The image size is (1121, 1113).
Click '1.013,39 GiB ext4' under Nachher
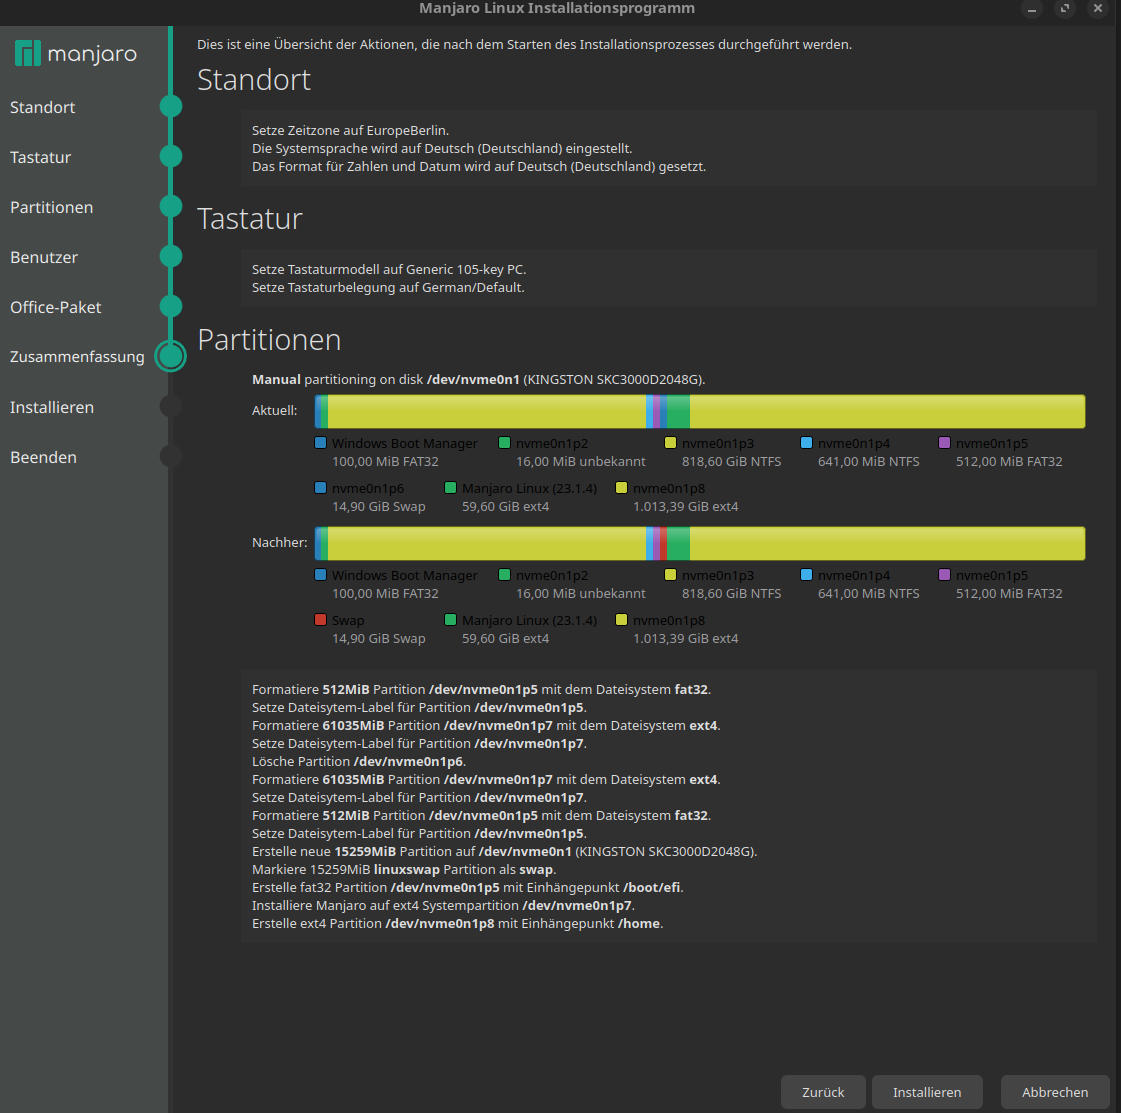(x=686, y=638)
